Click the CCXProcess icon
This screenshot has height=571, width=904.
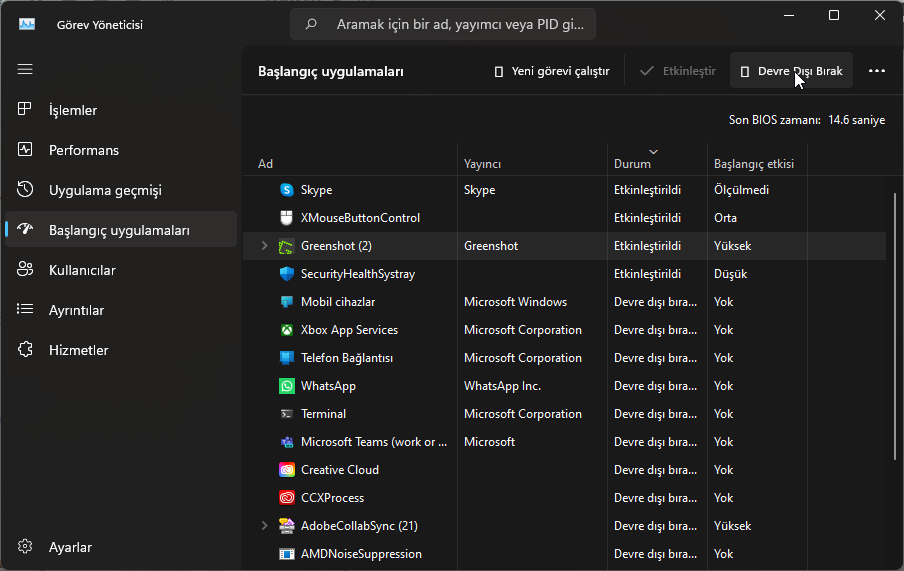[x=287, y=497]
